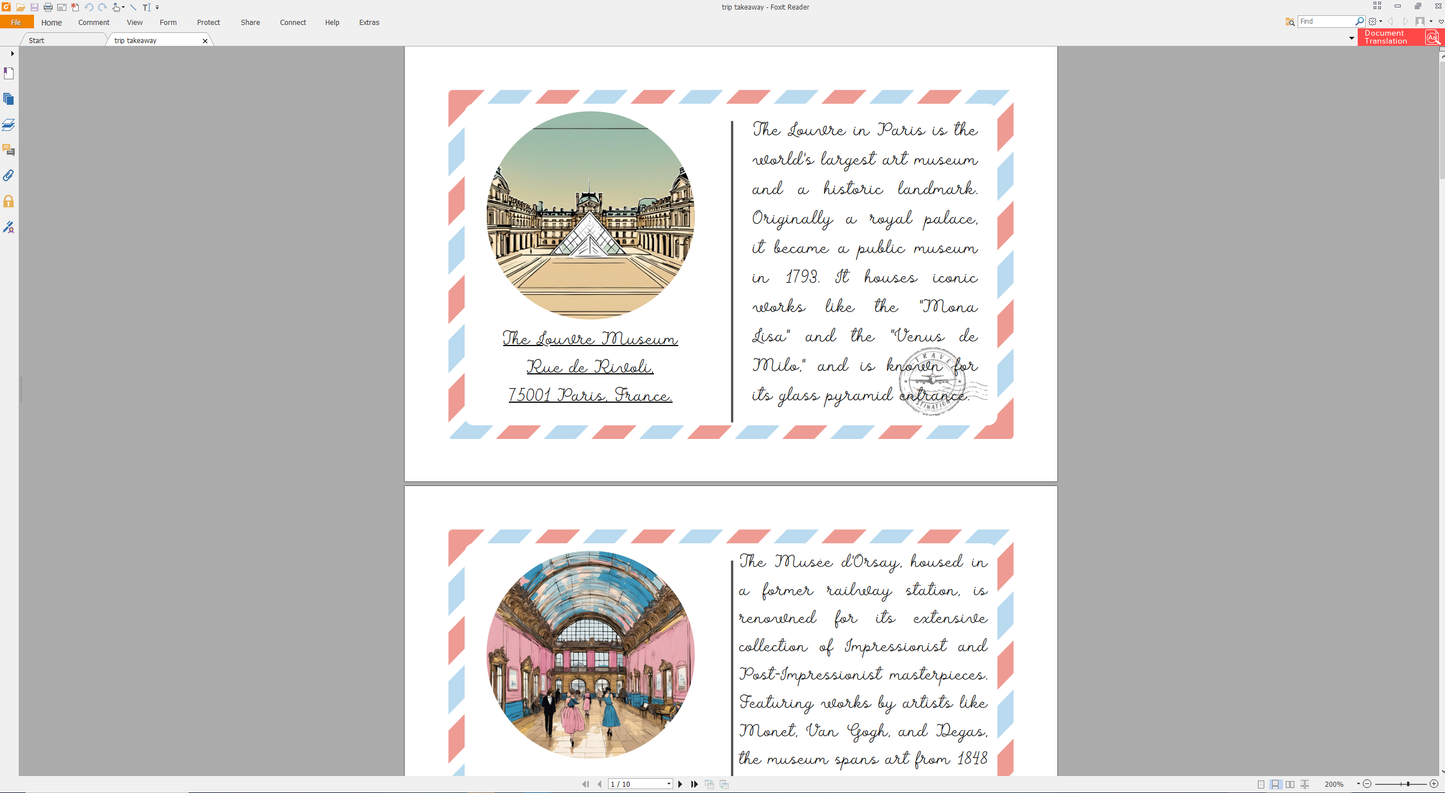Click the ribbon display options grid icon
This screenshot has height=793, width=1445.
[1377, 5]
